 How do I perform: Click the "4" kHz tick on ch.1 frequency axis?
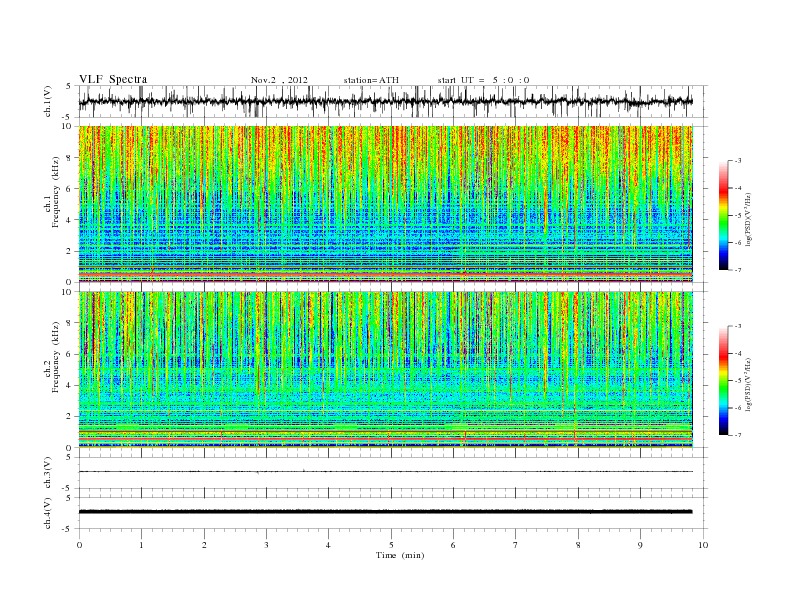coord(69,220)
